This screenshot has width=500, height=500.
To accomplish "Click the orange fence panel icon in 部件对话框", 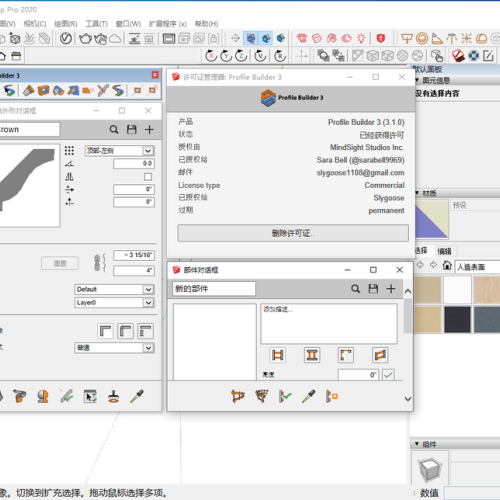I will pos(380,355).
